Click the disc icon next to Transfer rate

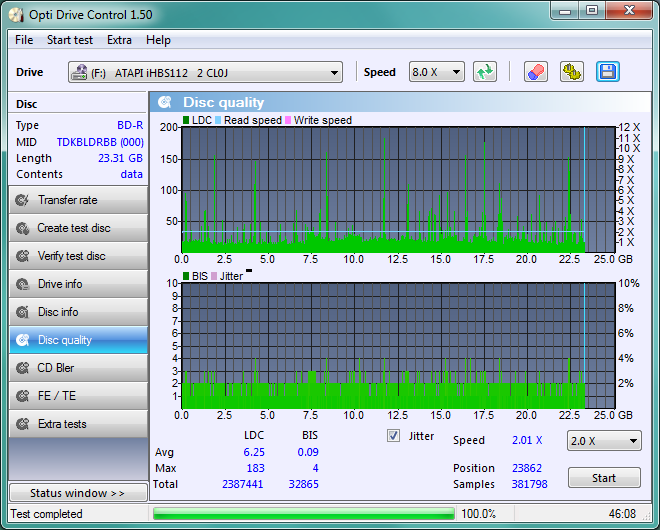coord(22,200)
